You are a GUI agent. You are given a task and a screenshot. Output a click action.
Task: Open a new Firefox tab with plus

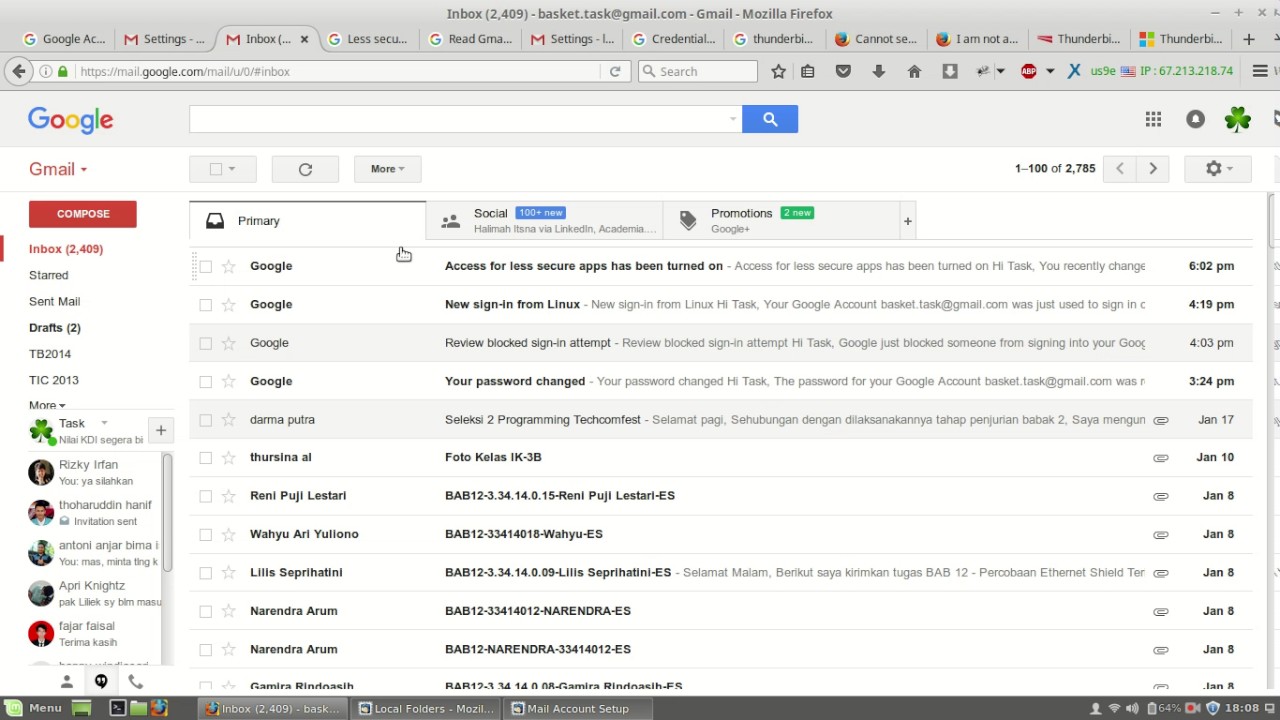click(x=1248, y=39)
